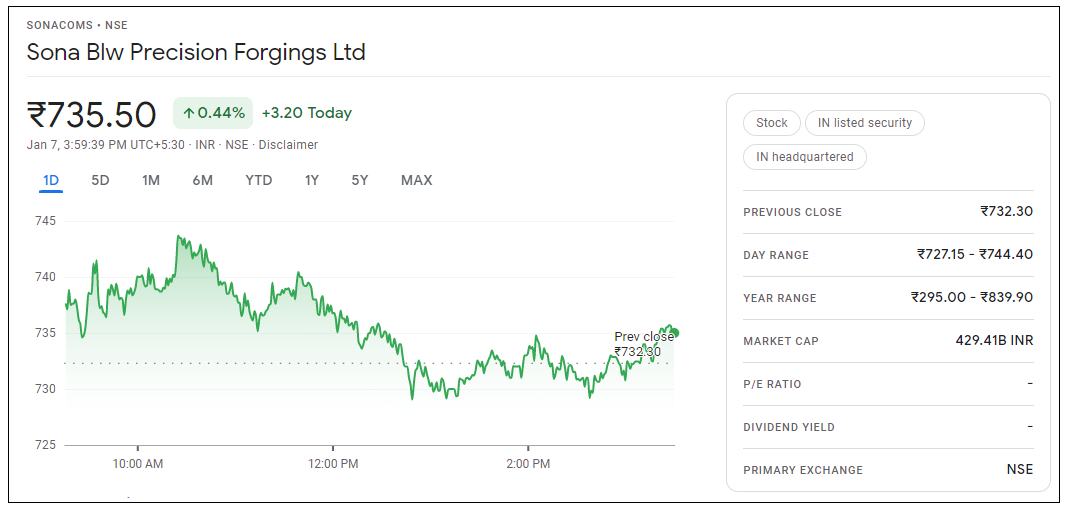
Task: Click the green up-arrow percent change badge
Action: coord(213,113)
